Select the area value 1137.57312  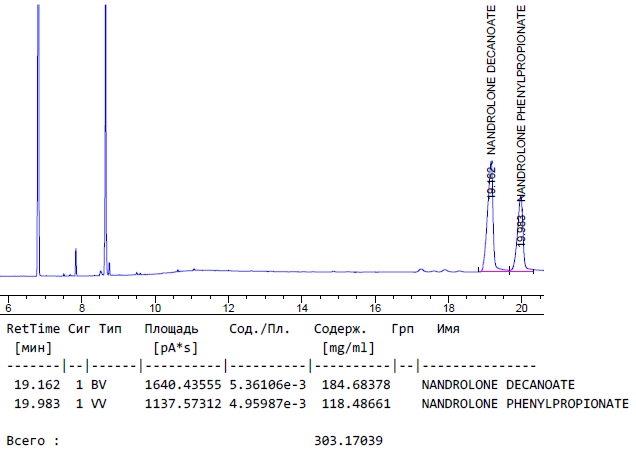[x=182, y=403]
